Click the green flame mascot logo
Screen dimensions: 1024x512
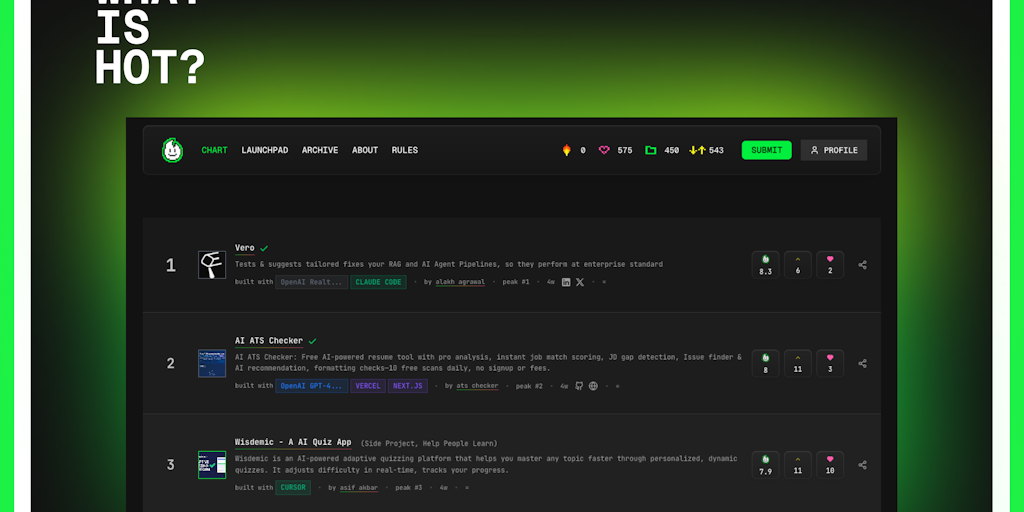172,150
